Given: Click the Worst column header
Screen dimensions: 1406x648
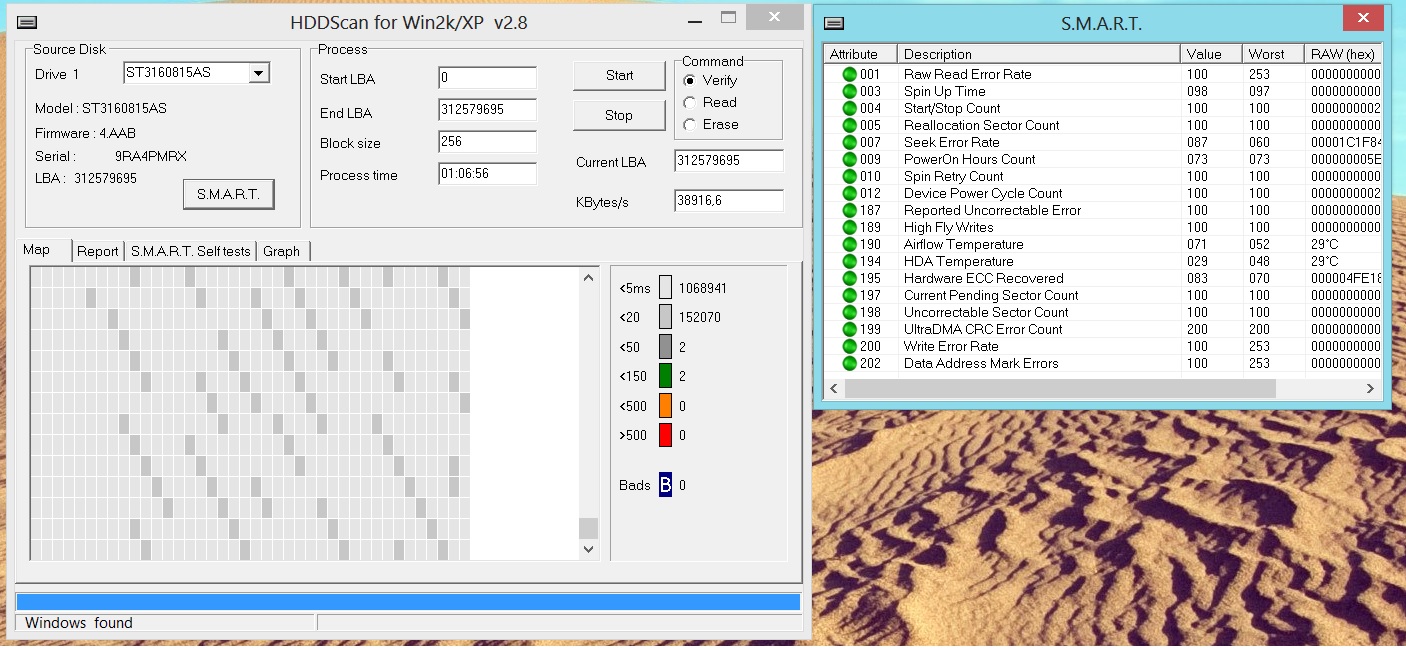Looking at the screenshot, I should [1273, 54].
